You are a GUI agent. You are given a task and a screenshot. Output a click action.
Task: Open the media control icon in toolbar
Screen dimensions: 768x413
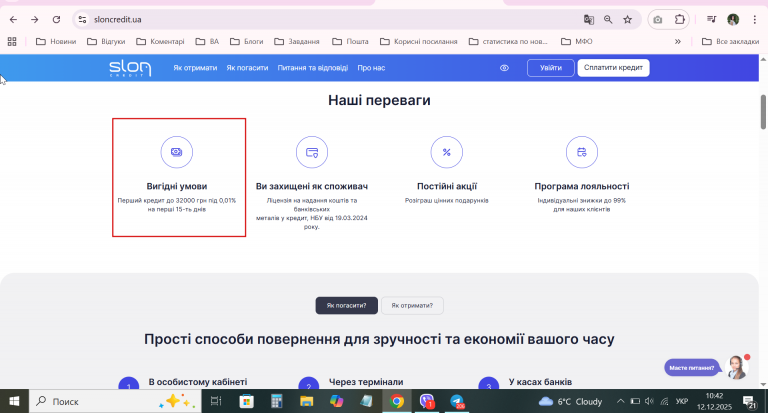712,20
